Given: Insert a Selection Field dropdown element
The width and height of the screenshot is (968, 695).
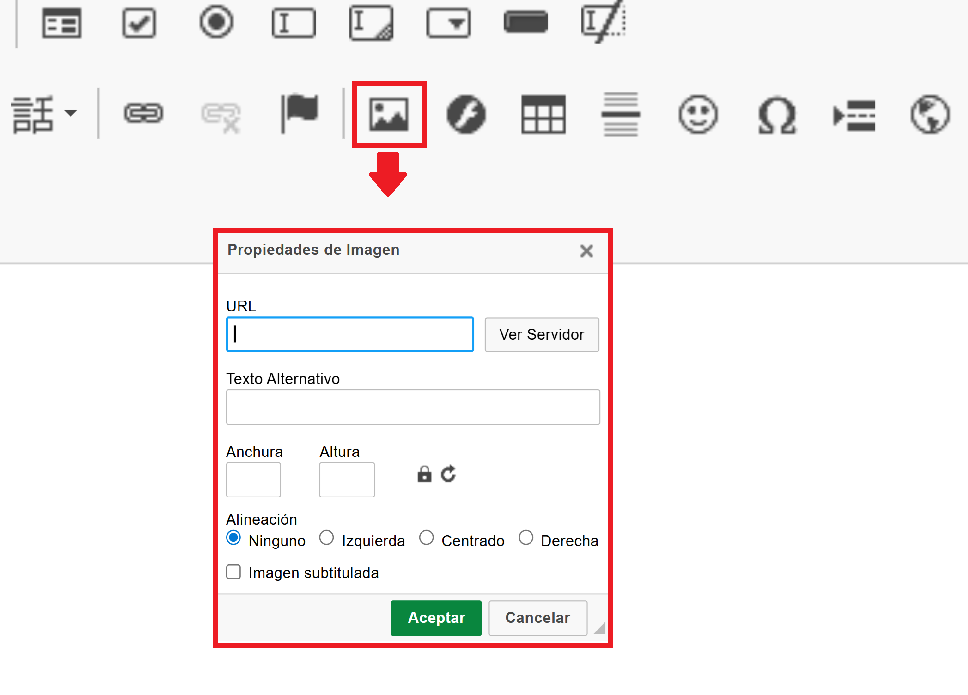Looking at the screenshot, I should coord(449,23).
